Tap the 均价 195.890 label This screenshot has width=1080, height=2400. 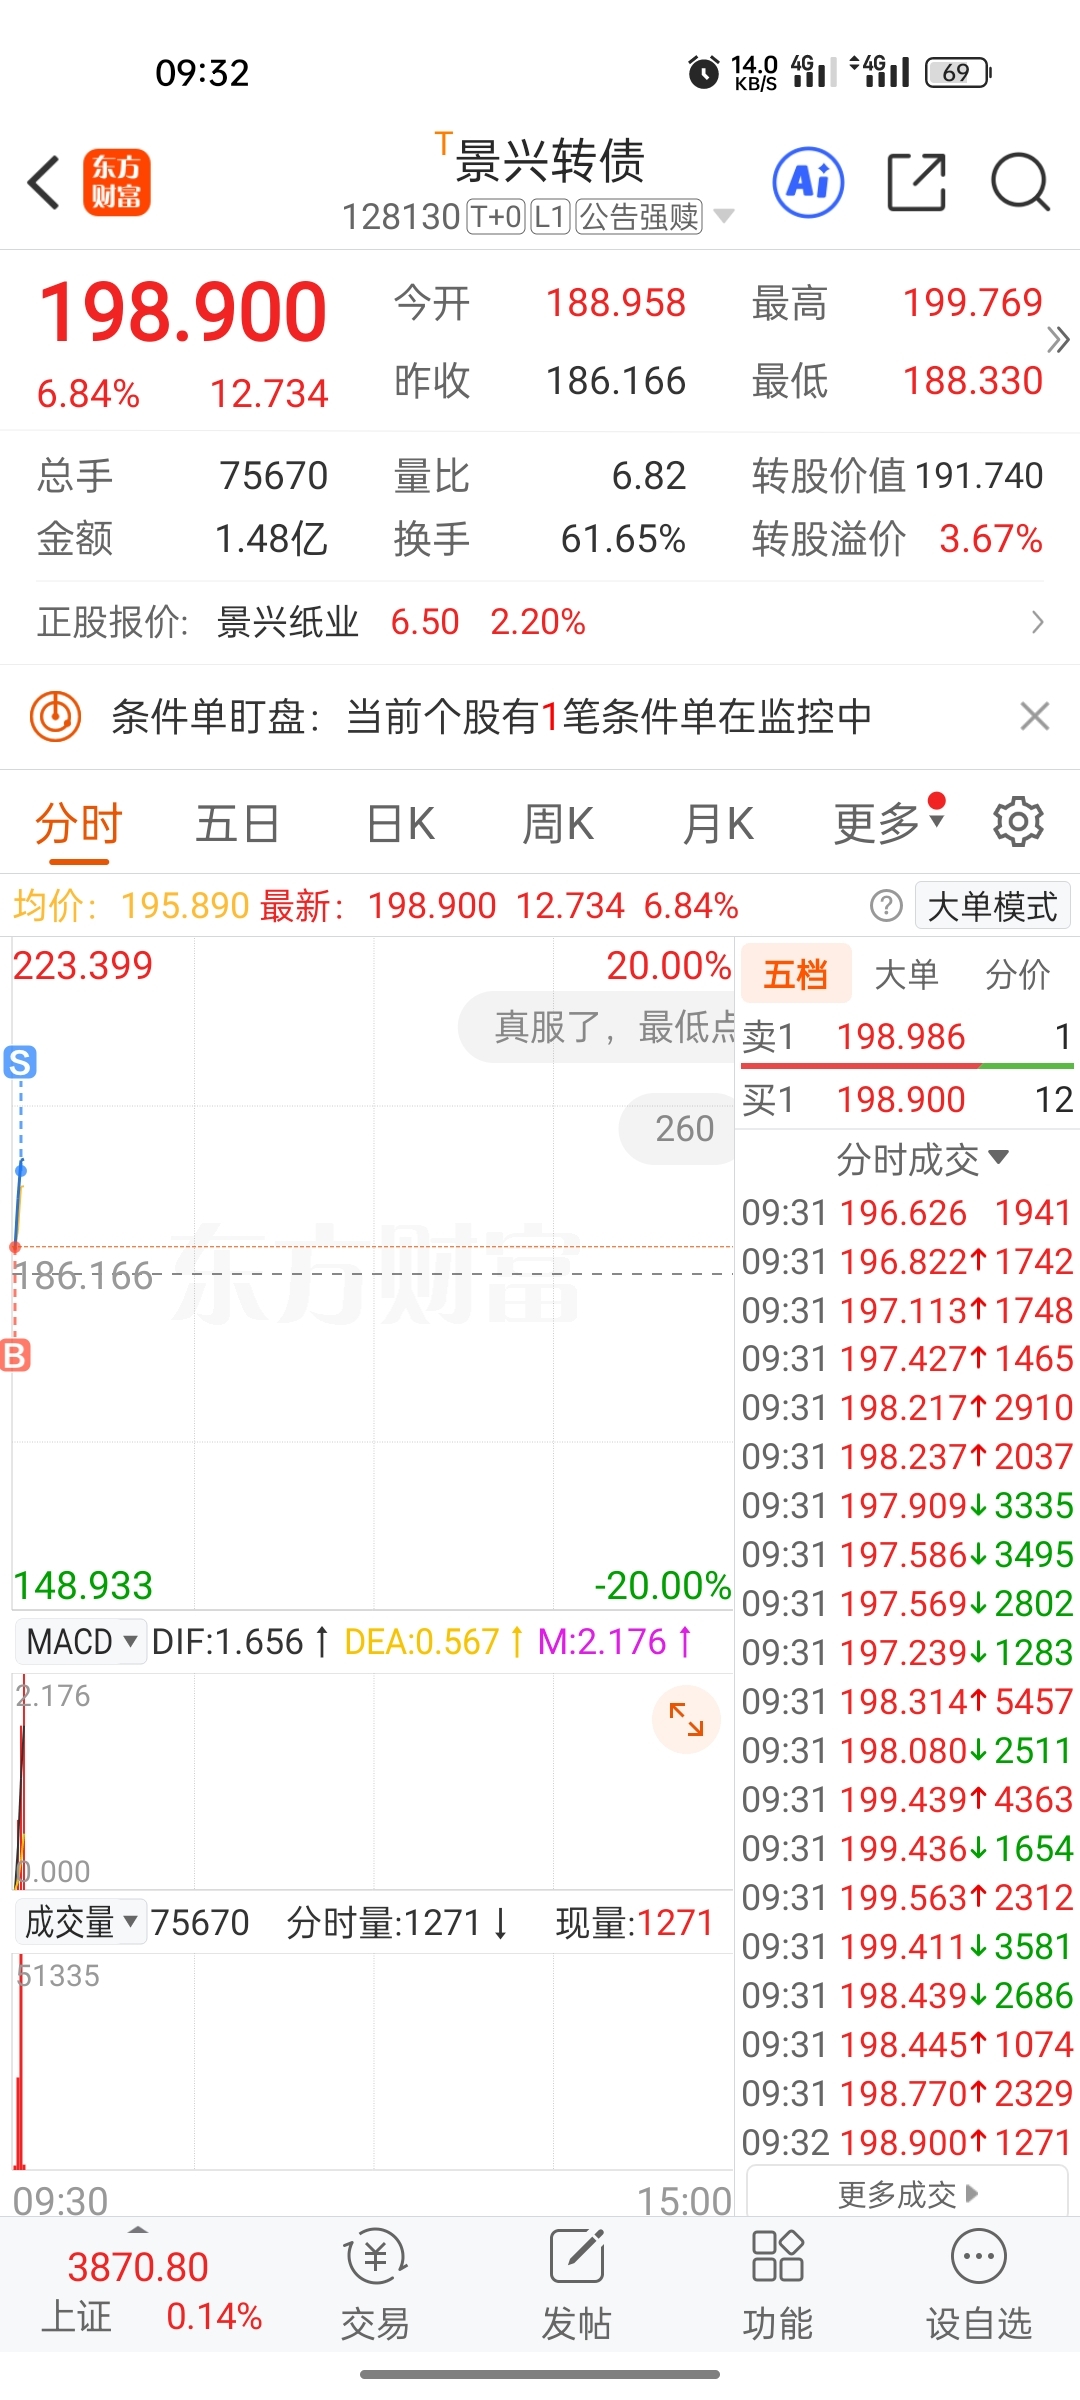click(131, 906)
